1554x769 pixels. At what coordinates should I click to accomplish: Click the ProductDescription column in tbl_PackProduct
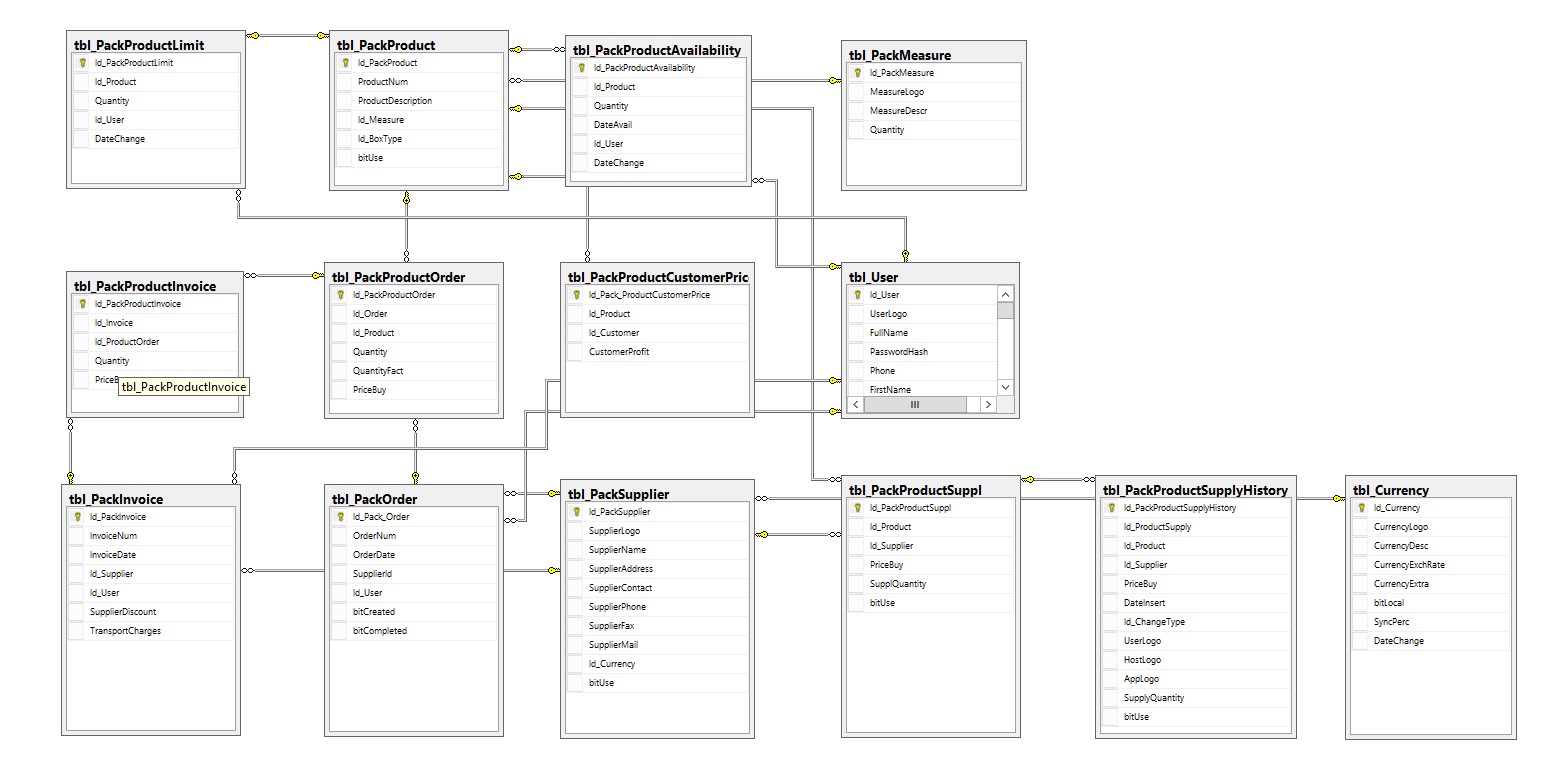418,101
